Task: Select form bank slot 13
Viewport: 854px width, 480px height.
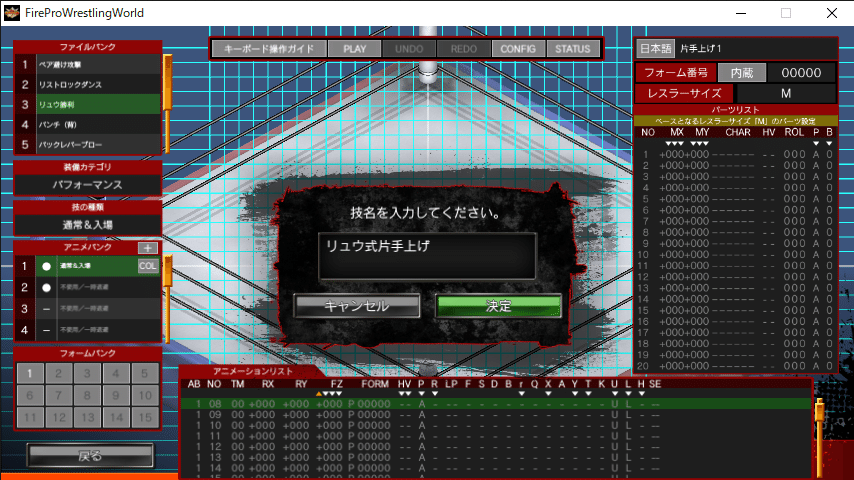Action: point(87,417)
